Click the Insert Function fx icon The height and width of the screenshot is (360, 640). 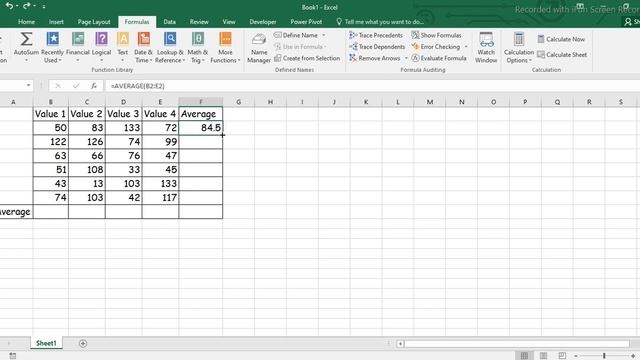(x=94, y=86)
